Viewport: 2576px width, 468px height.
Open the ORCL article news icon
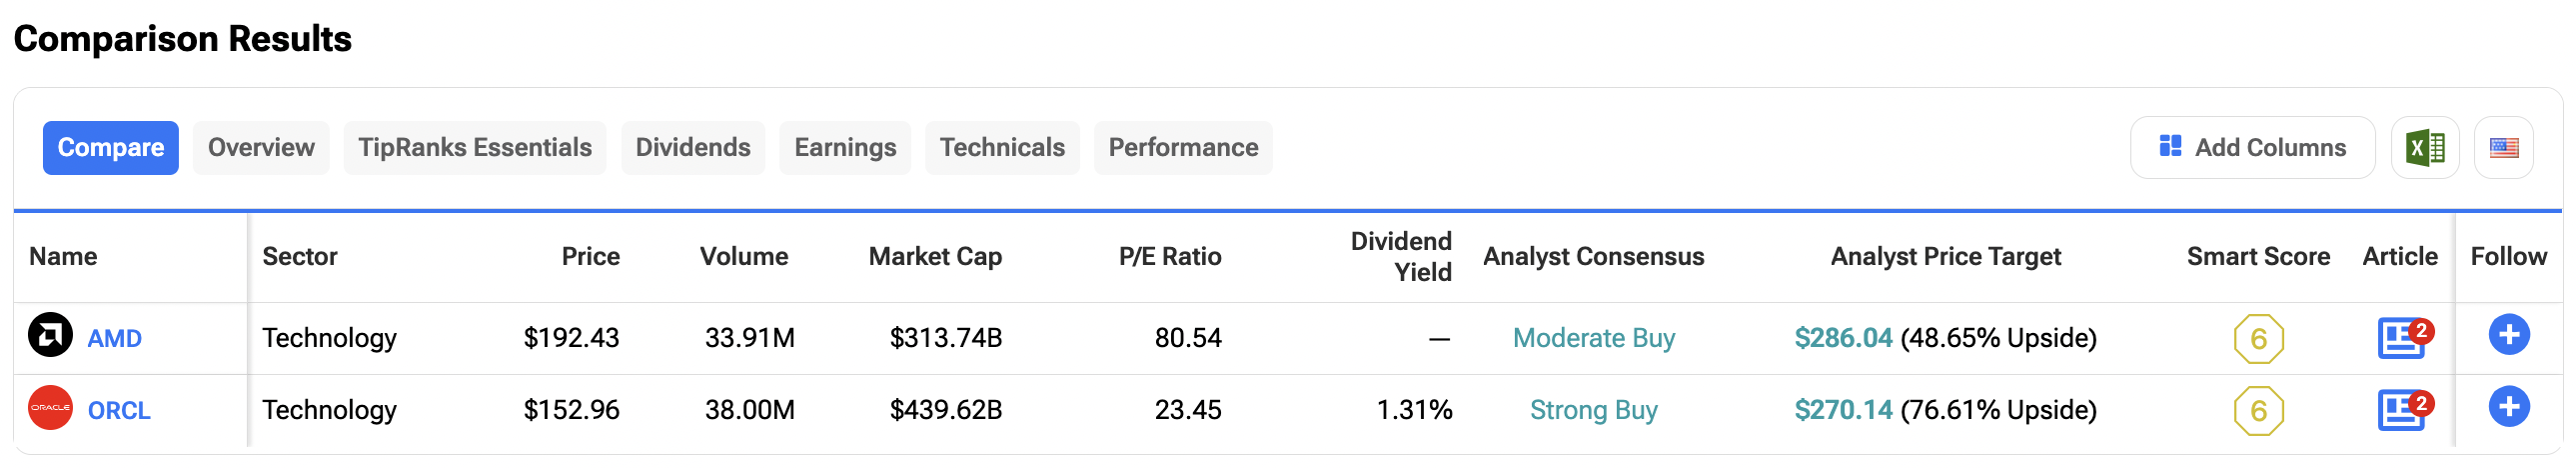2402,410
